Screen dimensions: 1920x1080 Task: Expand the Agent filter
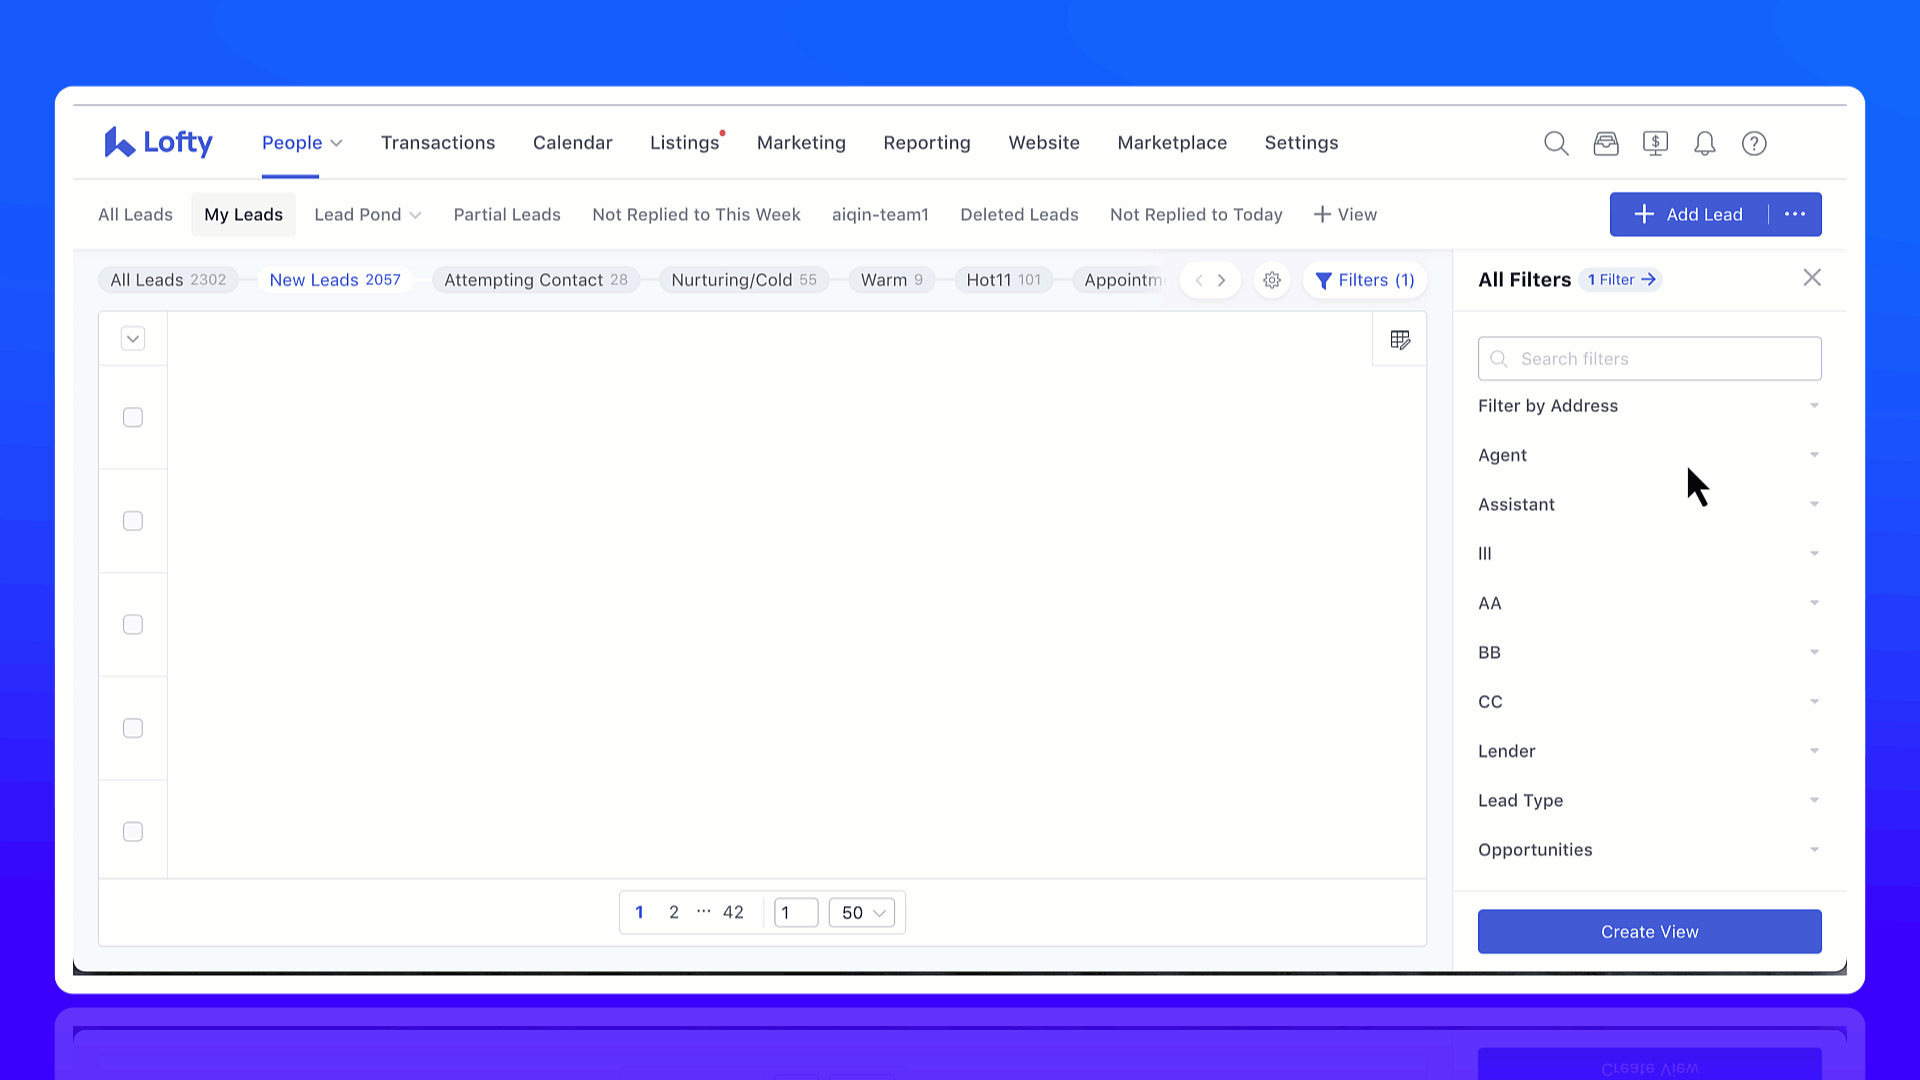pos(1649,455)
